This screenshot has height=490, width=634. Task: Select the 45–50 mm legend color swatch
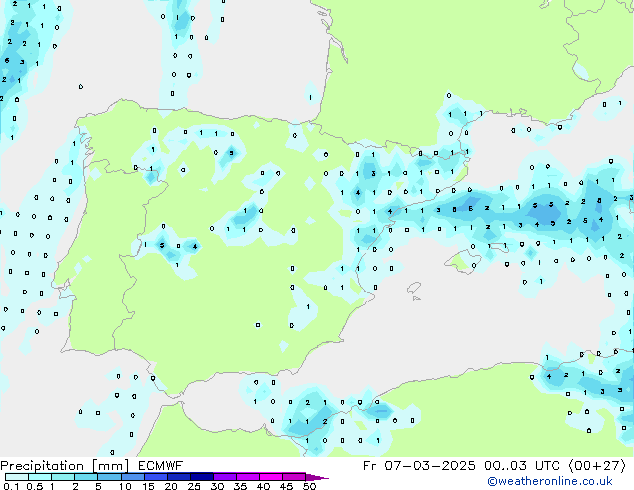pos(294,477)
